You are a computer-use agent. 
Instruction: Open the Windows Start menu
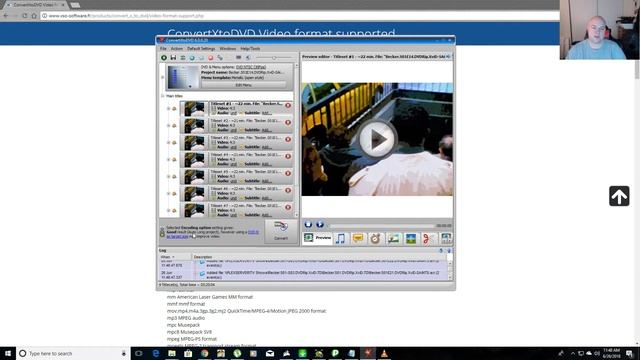click(8, 353)
